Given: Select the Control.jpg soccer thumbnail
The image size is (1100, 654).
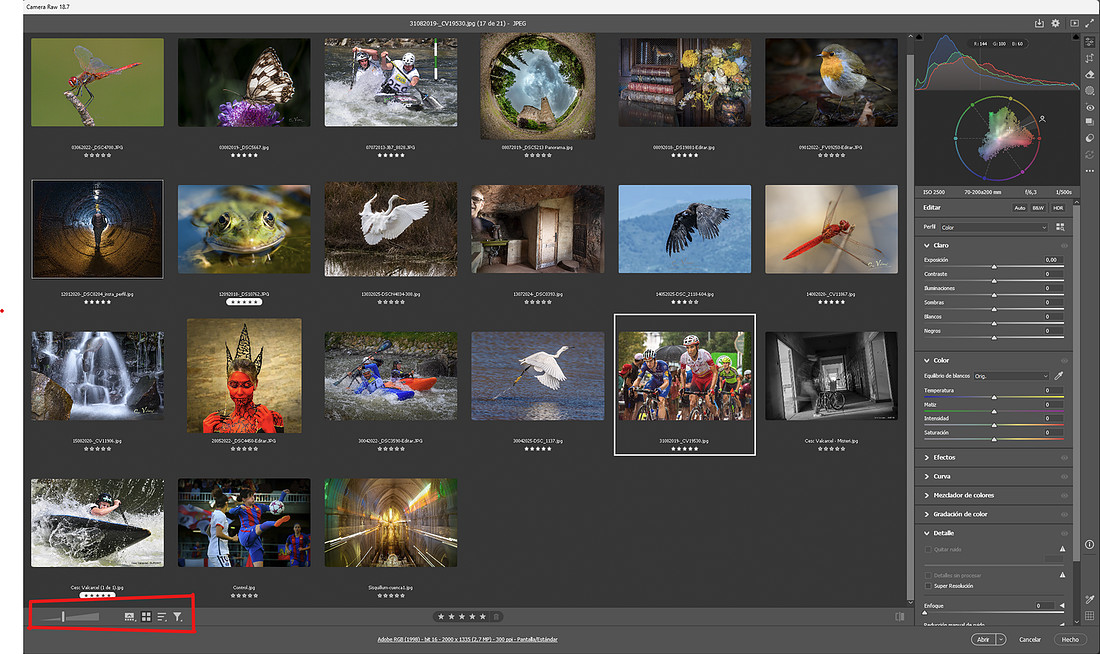Looking at the screenshot, I should point(244,523).
